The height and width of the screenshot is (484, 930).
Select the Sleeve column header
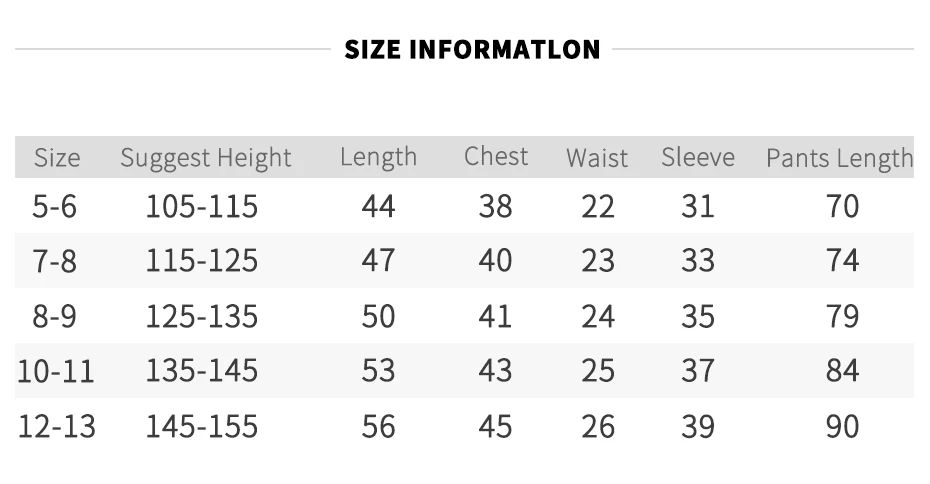point(698,158)
